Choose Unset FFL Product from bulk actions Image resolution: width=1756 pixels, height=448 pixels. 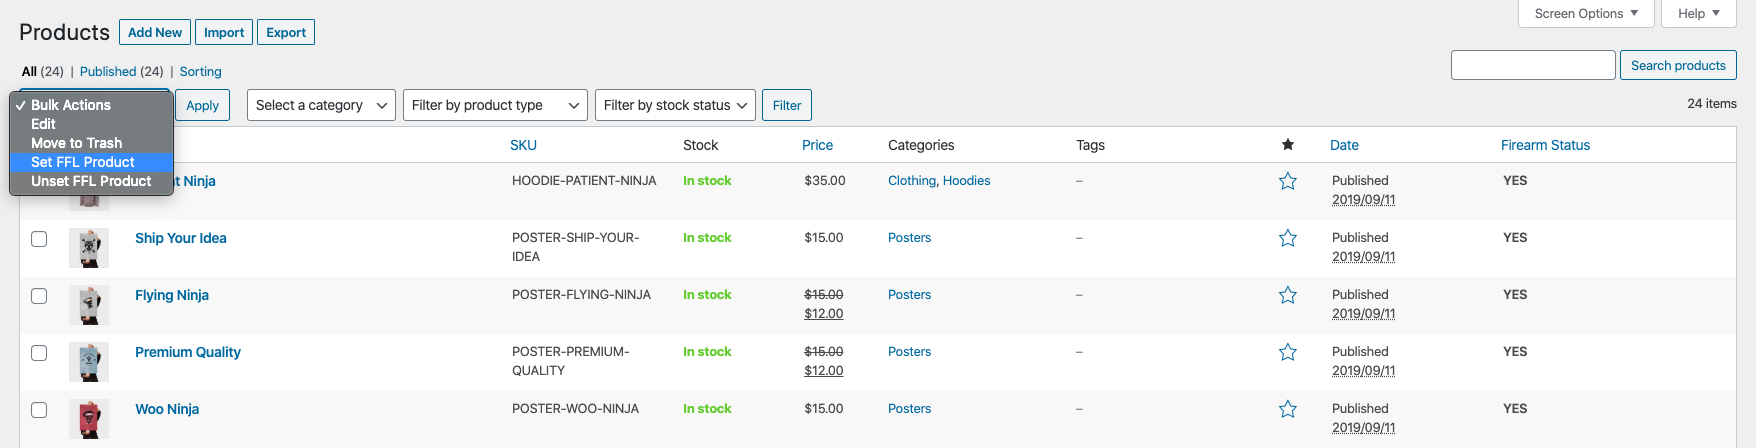click(x=91, y=181)
